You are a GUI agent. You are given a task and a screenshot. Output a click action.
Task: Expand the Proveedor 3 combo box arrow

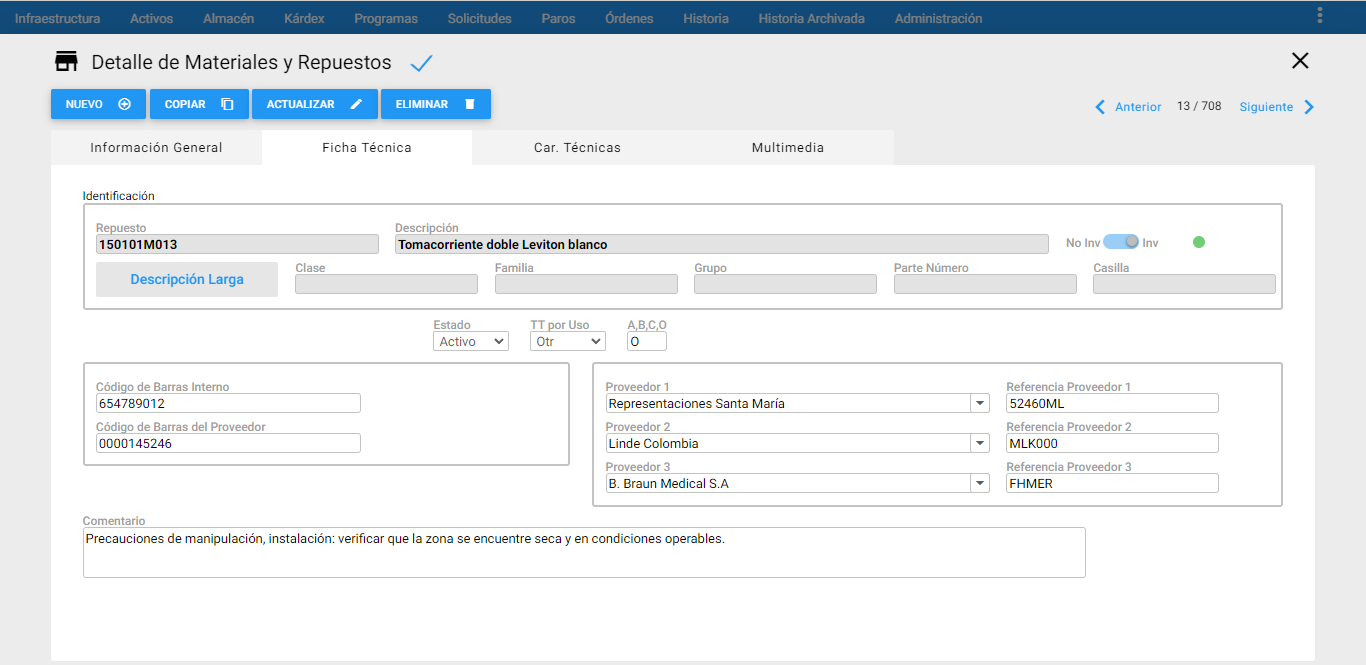[x=979, y=483]
